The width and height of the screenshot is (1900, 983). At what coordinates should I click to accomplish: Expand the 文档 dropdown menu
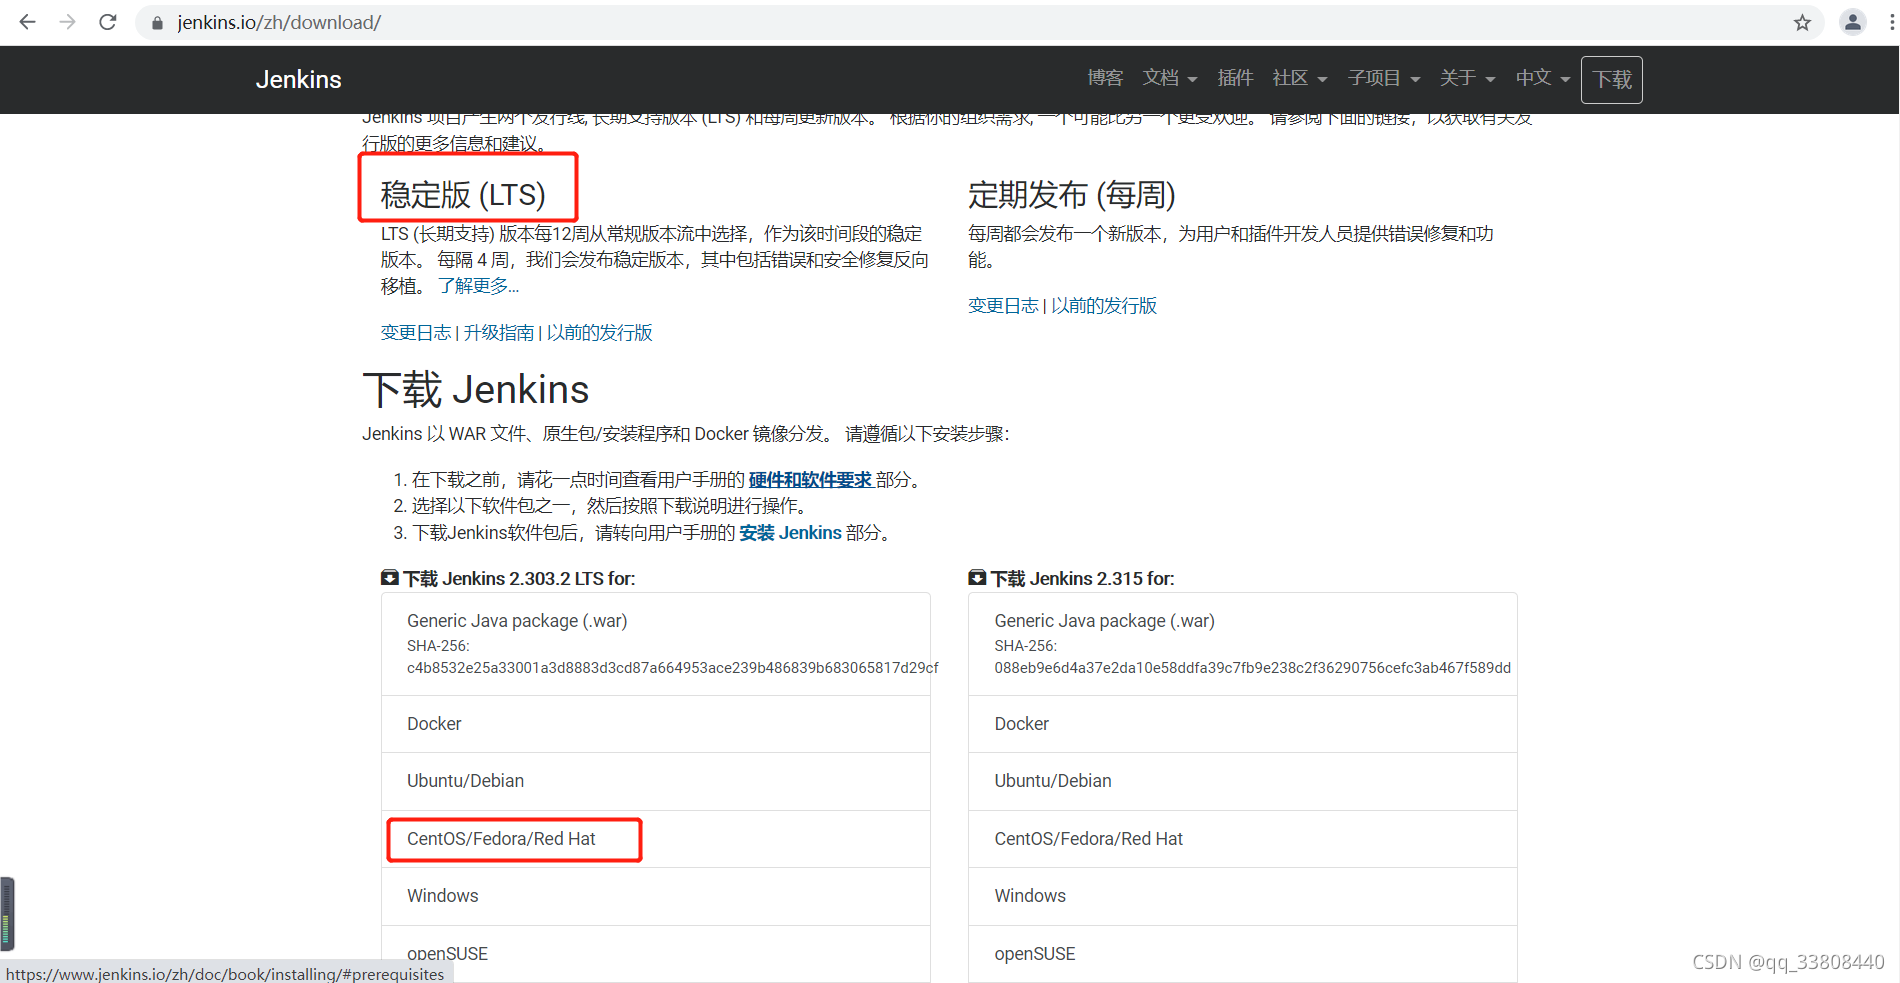tap(1170, 78)
